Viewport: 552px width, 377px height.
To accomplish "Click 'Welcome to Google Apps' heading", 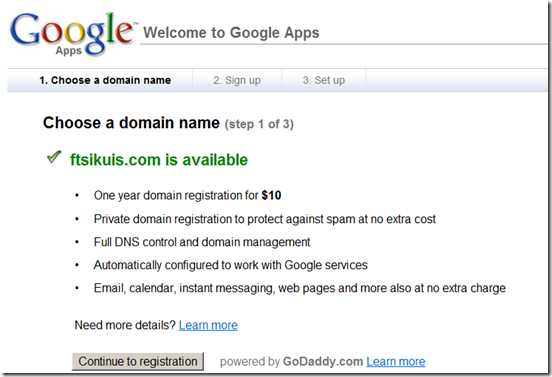I will click(231, 33).
